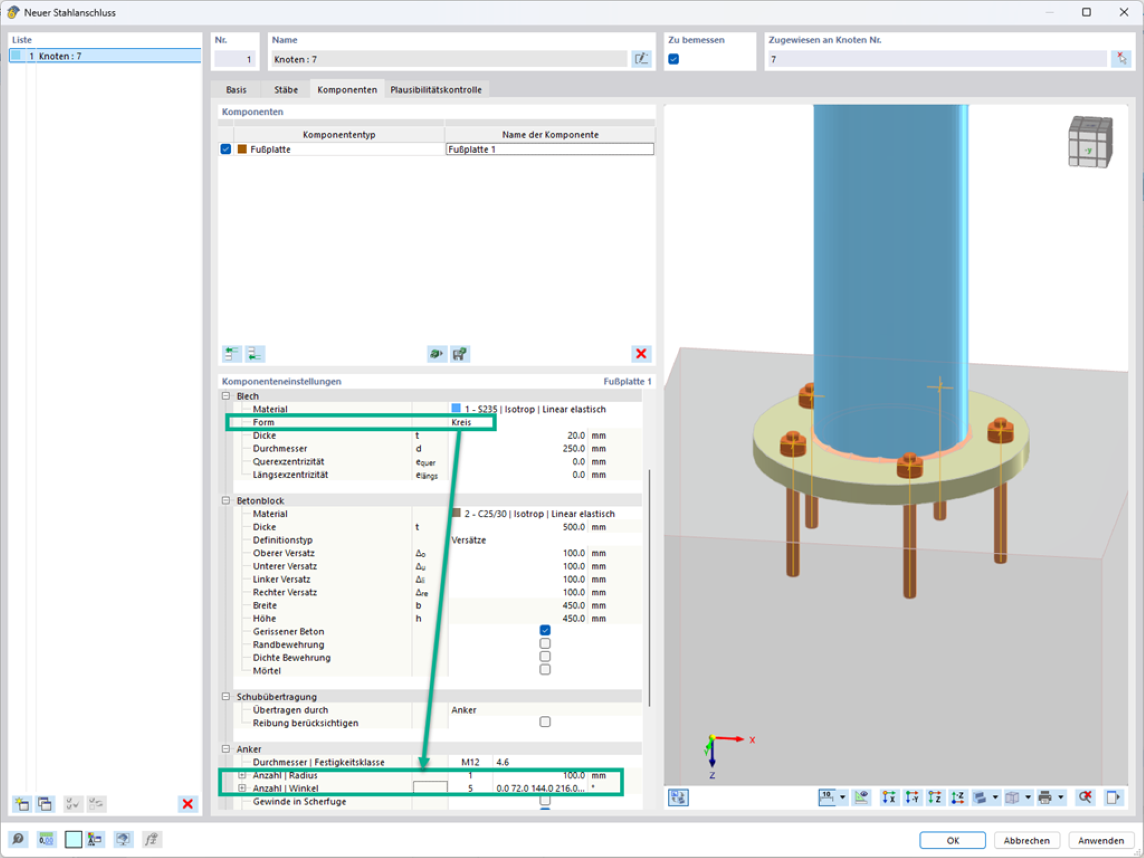The height and width of the screenshot is (858, 1144).
Task: Click the Name field containing Knoten : 7
Action: click(x=449, y=59)
